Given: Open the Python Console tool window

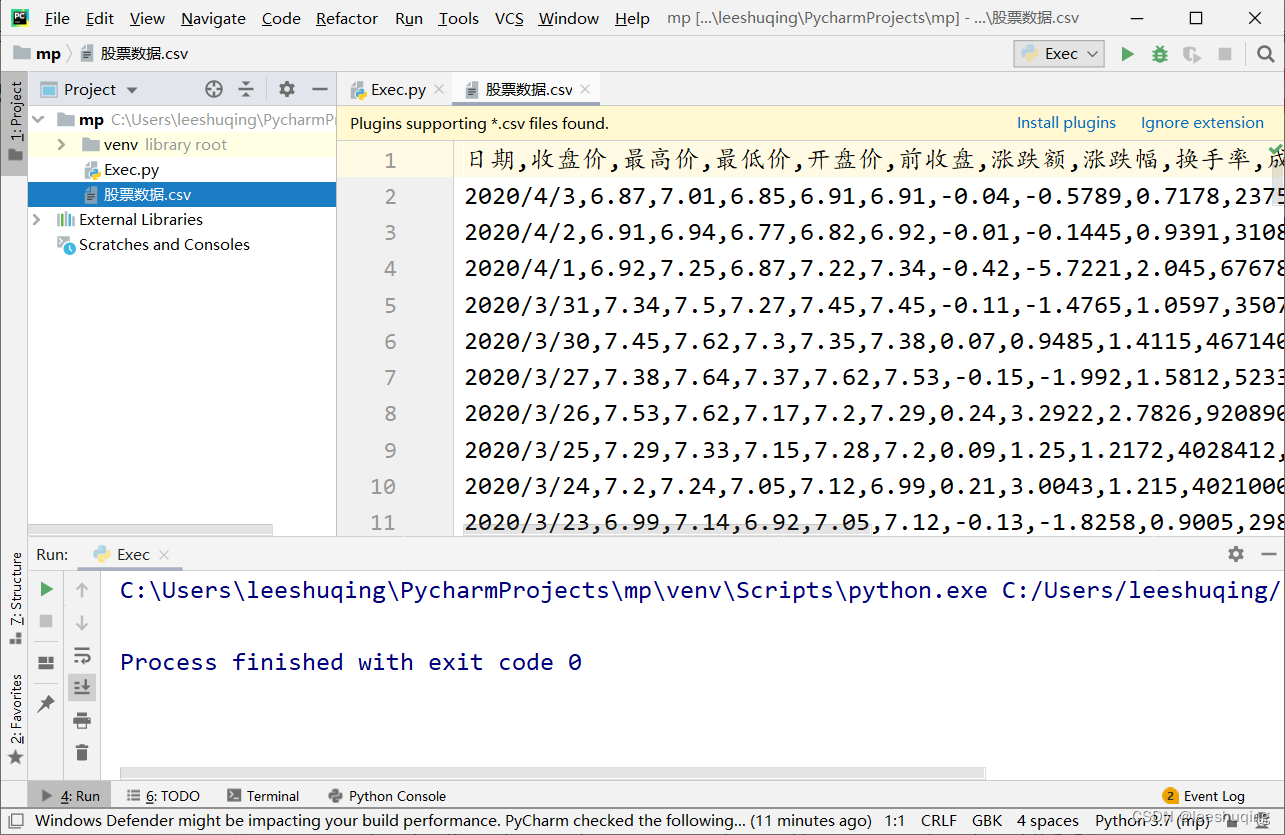Looking at the screenshot, I should coord(387,796).
